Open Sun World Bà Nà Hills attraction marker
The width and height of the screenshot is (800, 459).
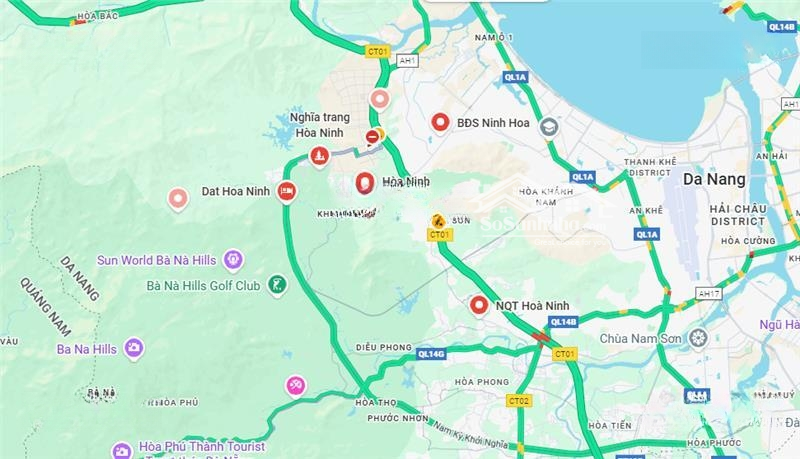(x=233, y=260)
